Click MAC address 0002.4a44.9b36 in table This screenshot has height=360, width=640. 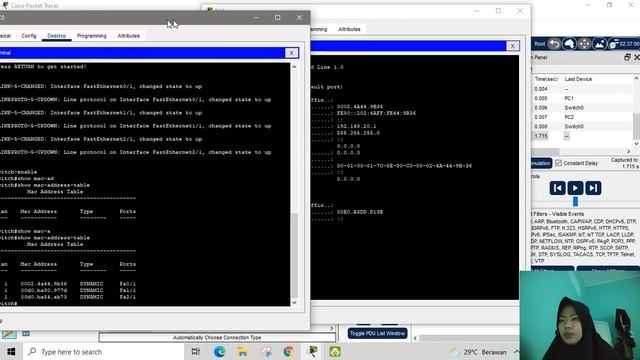point(44,284)
